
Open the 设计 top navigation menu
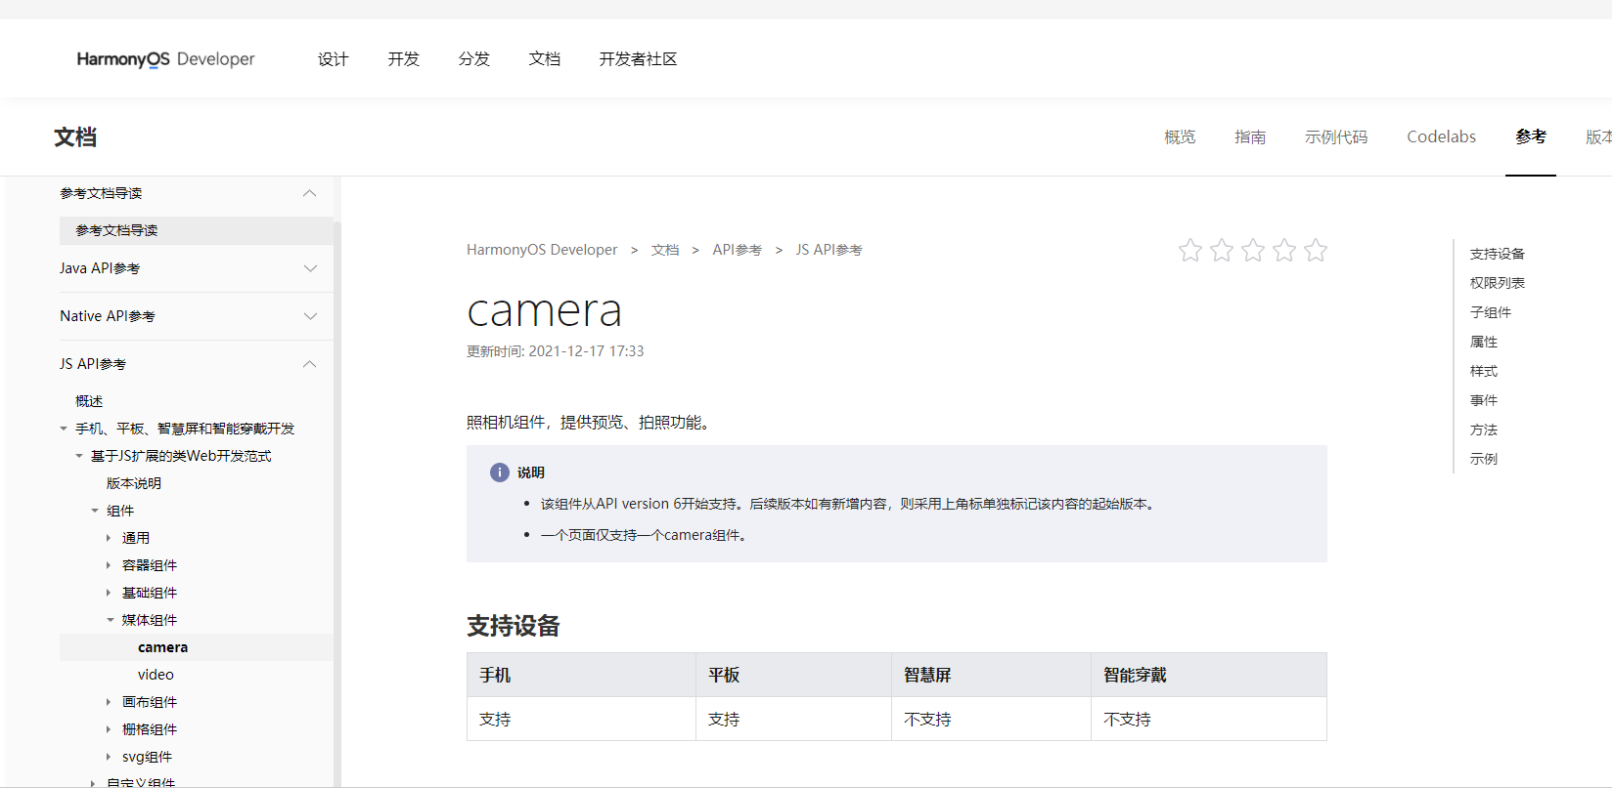pyautogui.click(x=333, y=59)
